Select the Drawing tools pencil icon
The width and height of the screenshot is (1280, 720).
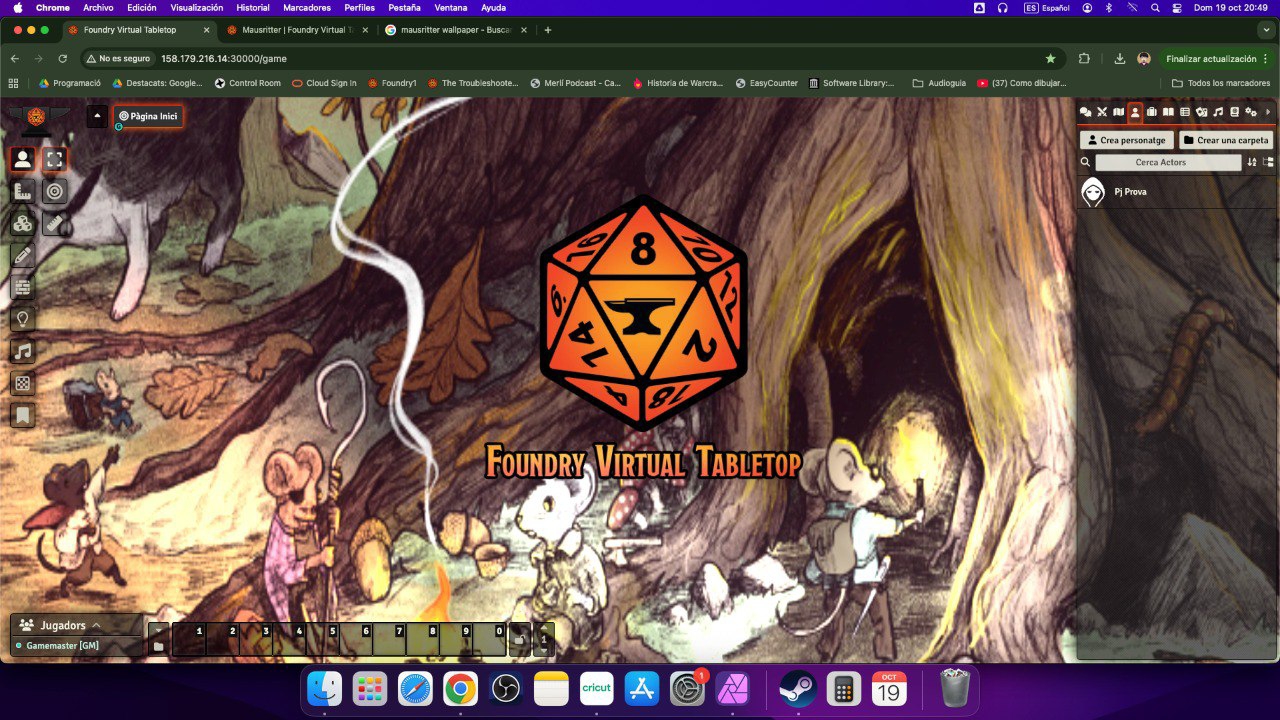[23, 255]
